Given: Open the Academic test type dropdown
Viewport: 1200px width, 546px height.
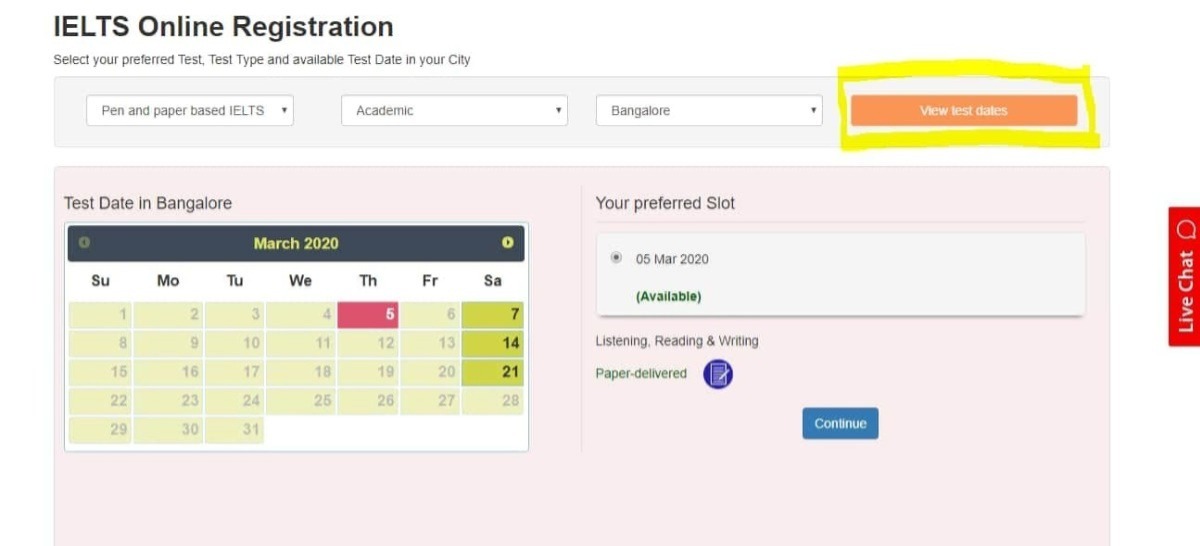Looking at the screenshot, I should (x=454, y=111).
